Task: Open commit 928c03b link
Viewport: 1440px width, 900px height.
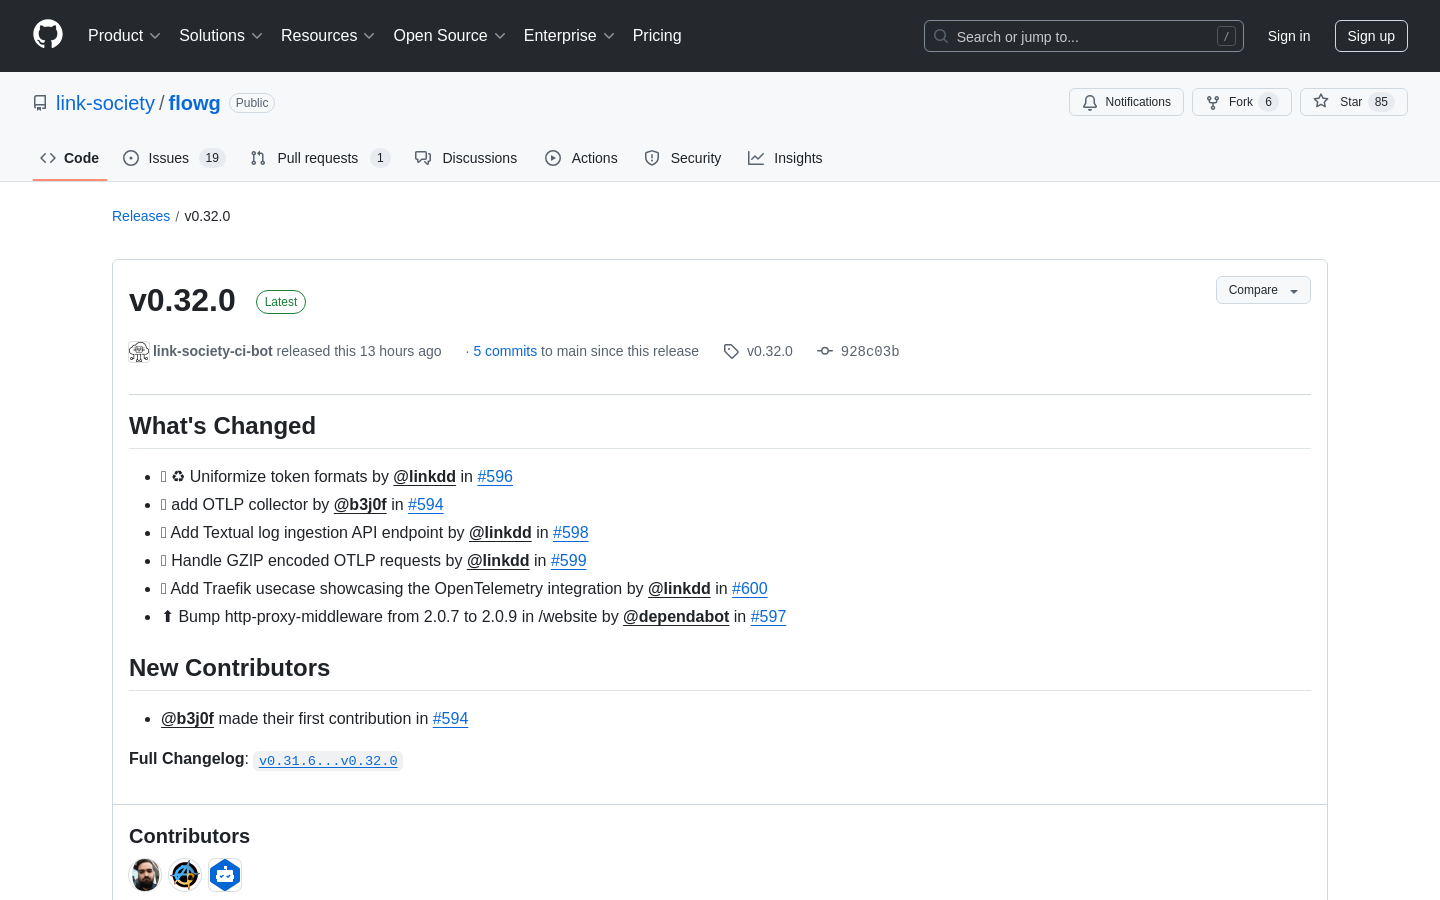Action: pyautogui.click(x=870, y=351)
